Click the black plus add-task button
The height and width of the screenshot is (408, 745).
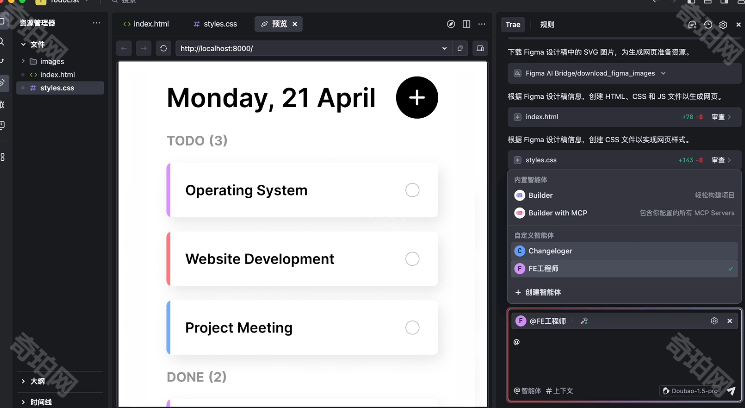[417, 97]
